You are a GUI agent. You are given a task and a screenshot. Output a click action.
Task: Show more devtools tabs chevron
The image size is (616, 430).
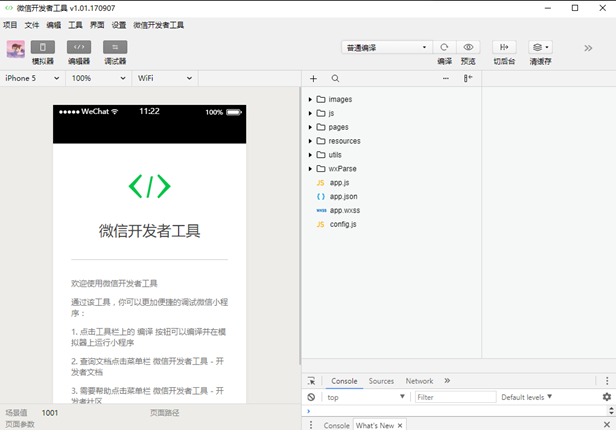(447, 381)
